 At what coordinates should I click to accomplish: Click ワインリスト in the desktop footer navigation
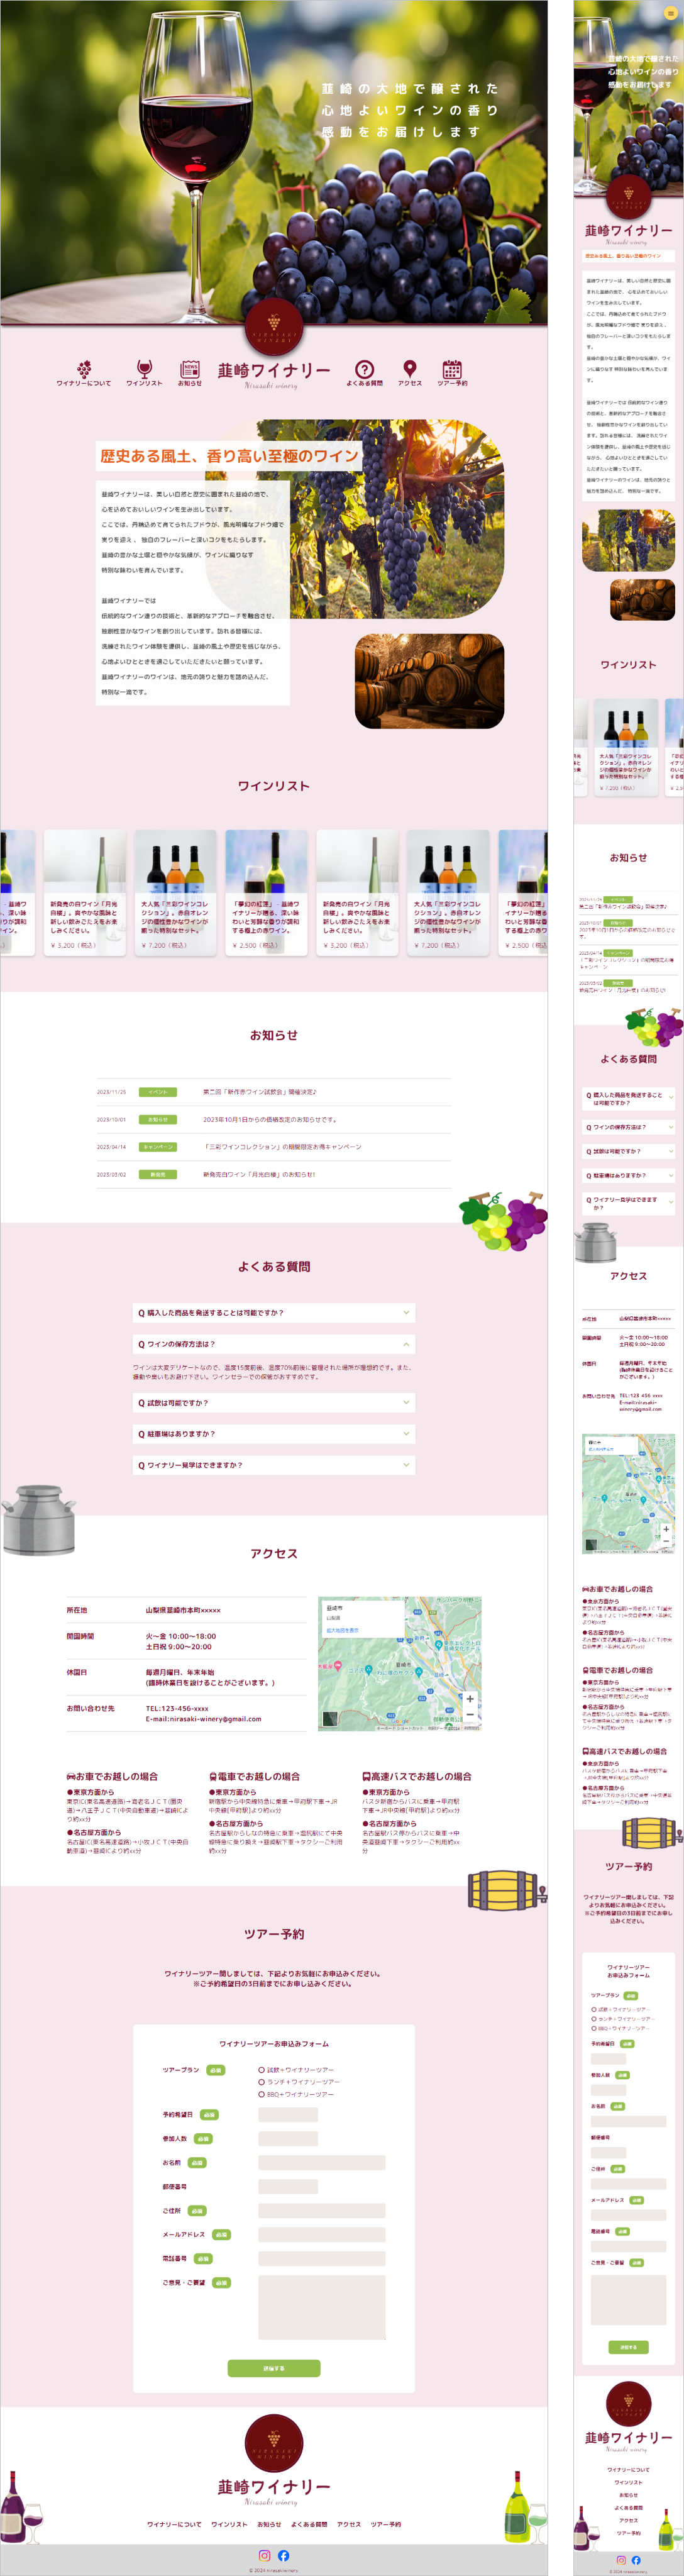point(229,2524)
